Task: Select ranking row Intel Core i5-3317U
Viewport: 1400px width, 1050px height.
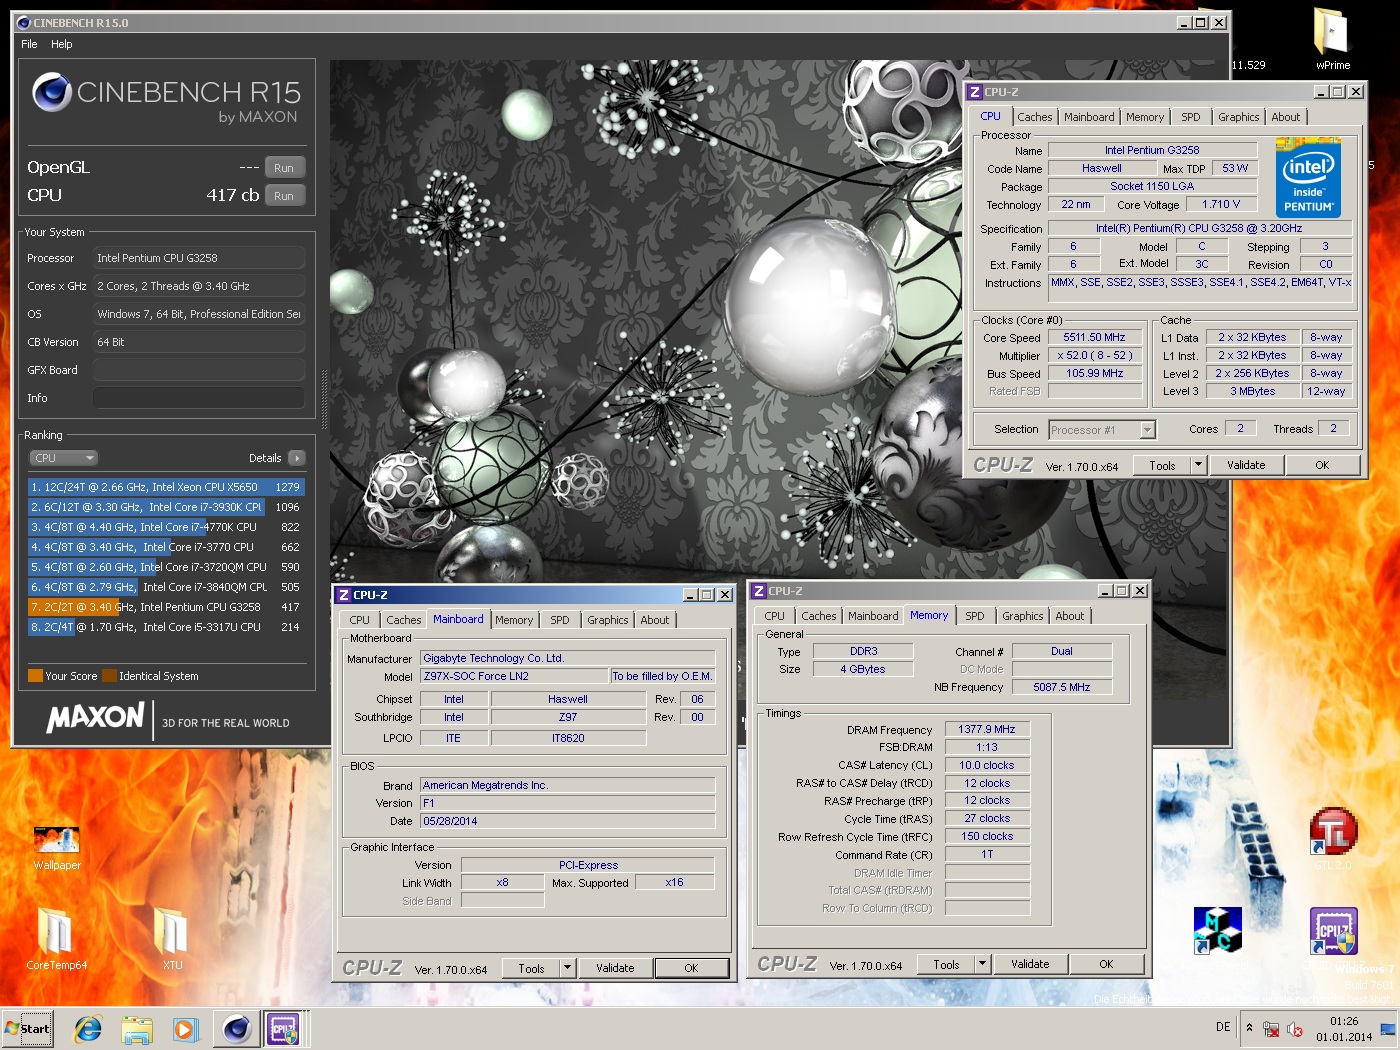Action: (x=166, y=627)
